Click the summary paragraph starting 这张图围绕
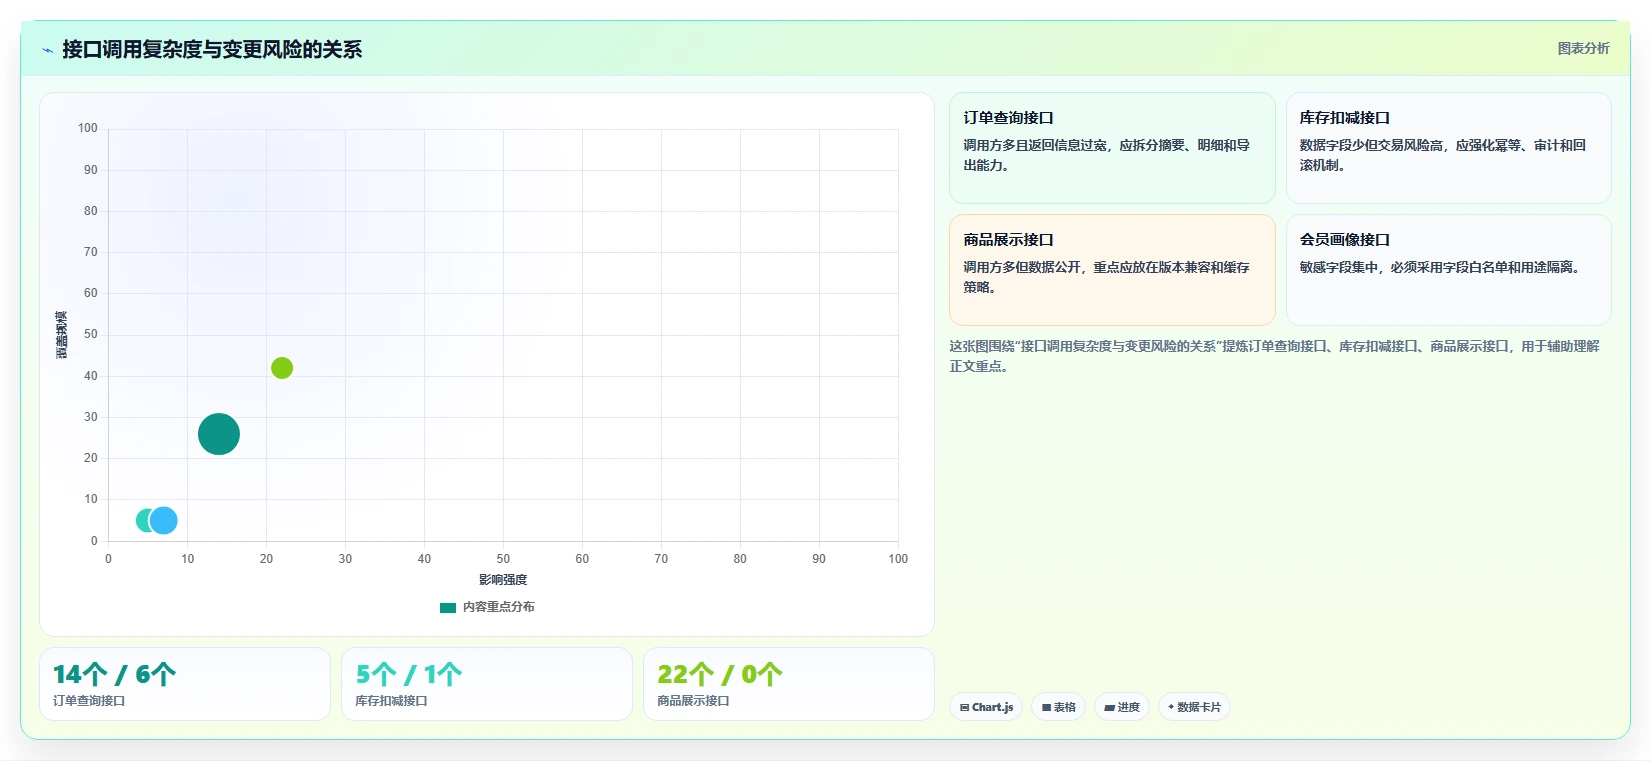The image size is (1651, 761). [x=1274, y=356]
